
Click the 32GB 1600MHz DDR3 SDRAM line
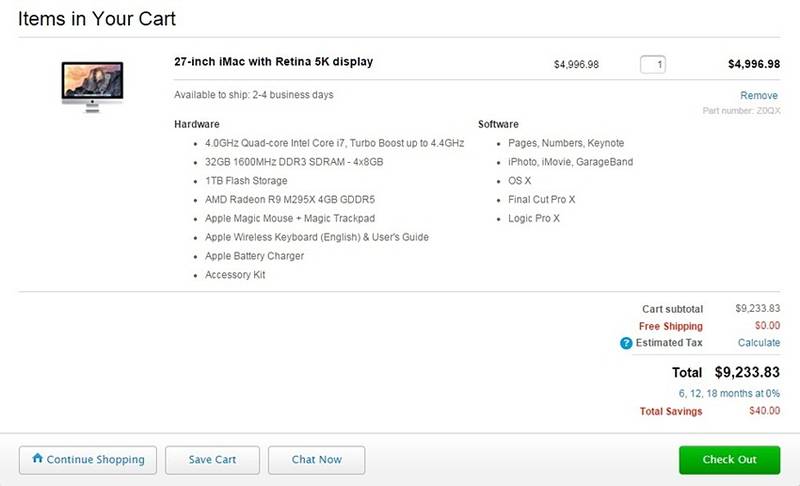coord(294,162)
